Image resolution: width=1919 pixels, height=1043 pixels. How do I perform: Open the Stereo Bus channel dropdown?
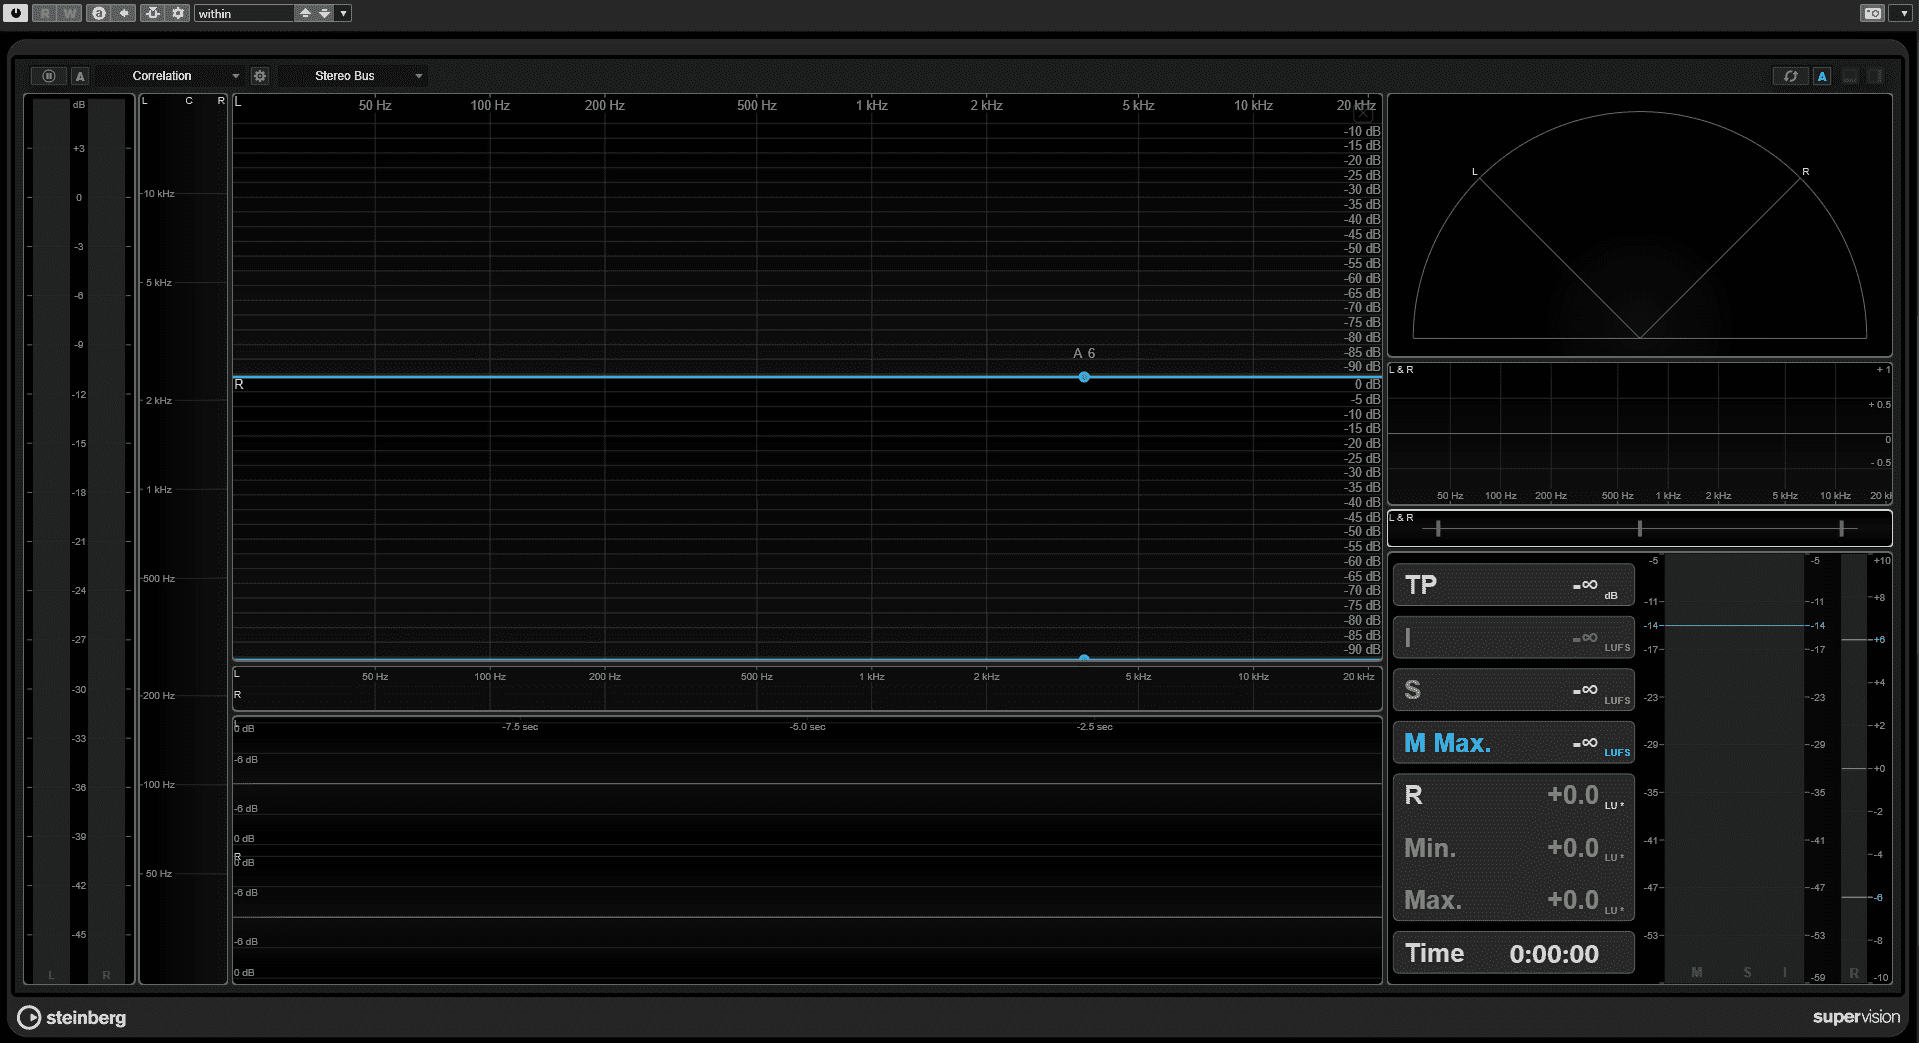click(x=353, y=76)
